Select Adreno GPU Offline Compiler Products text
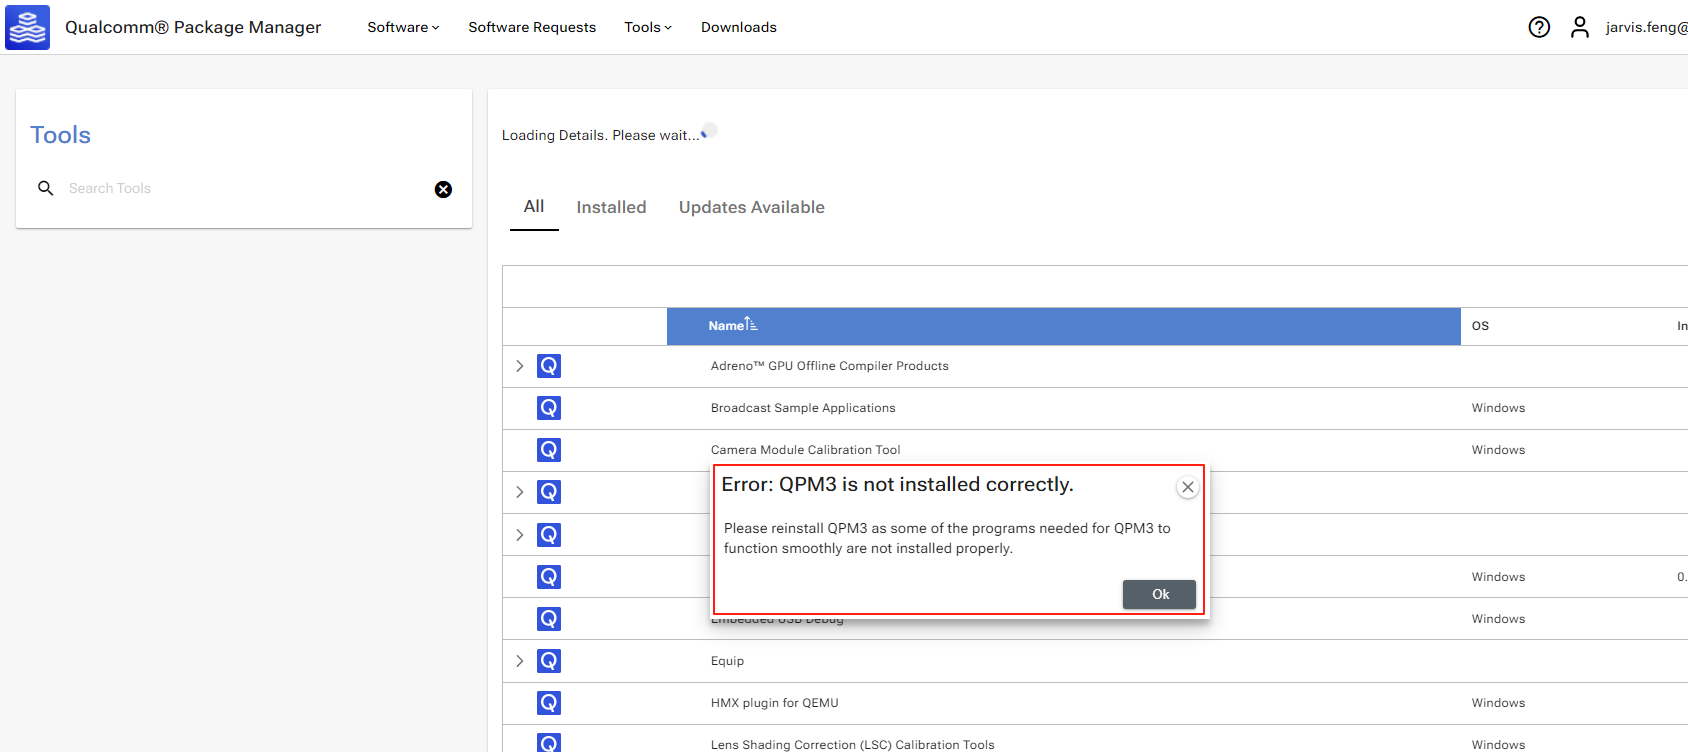The width and height of the screenshot is (1688, 752). click(x=830, y=366)
